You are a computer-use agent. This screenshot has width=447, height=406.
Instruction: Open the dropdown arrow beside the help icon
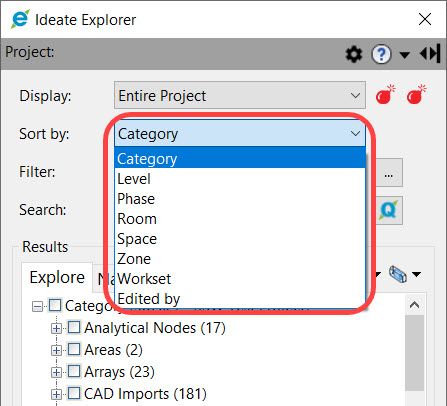click(x=404, y=55)
